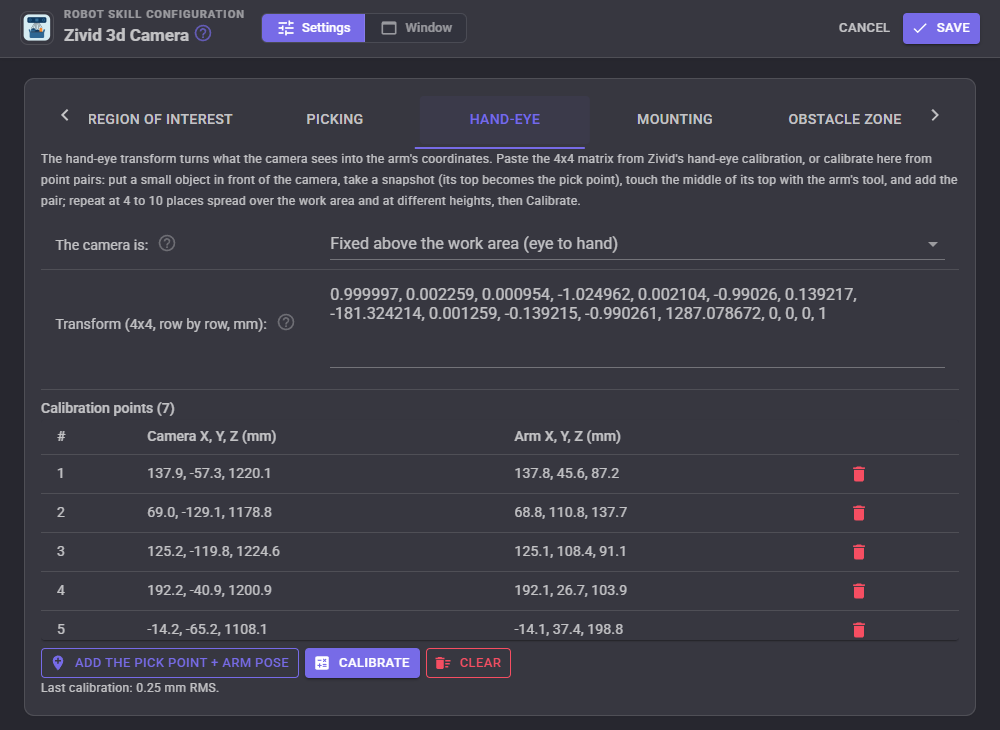Switch to the Settings view

click(313, 28)
